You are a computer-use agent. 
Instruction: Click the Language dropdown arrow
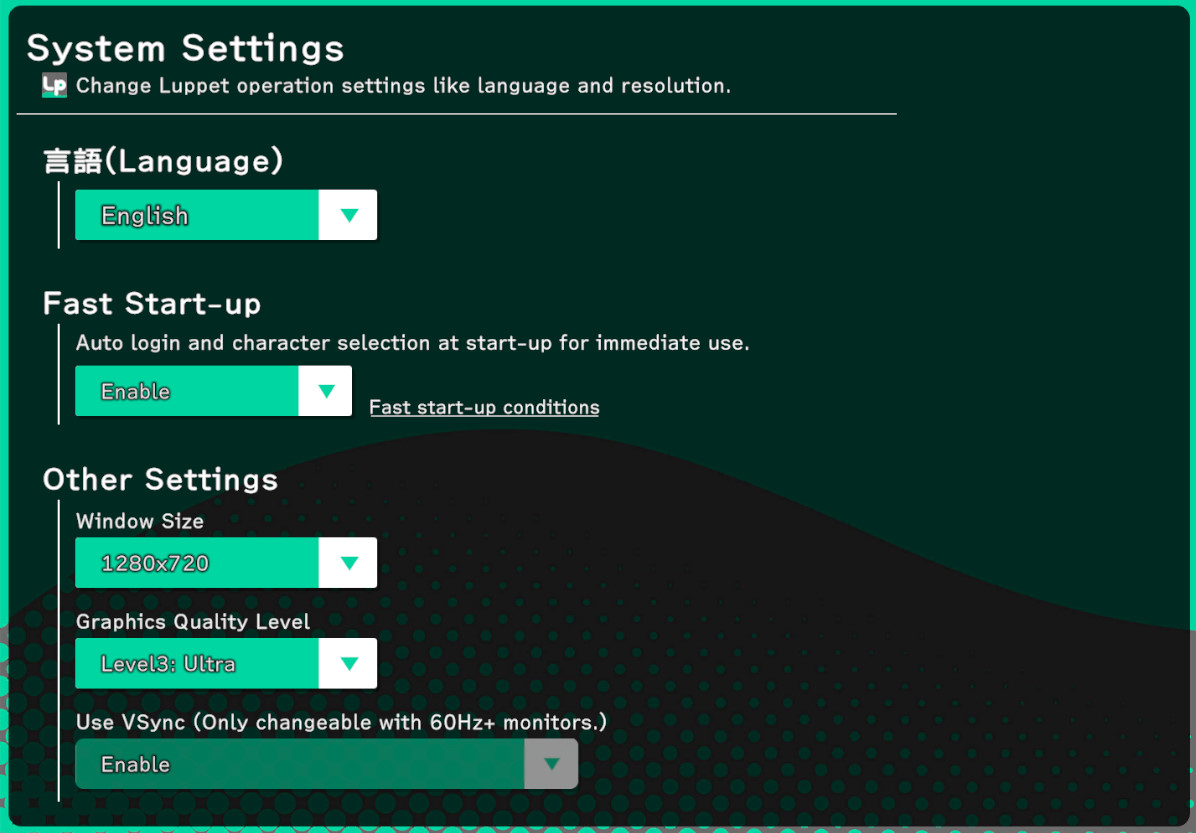click(x=348, y=215)
